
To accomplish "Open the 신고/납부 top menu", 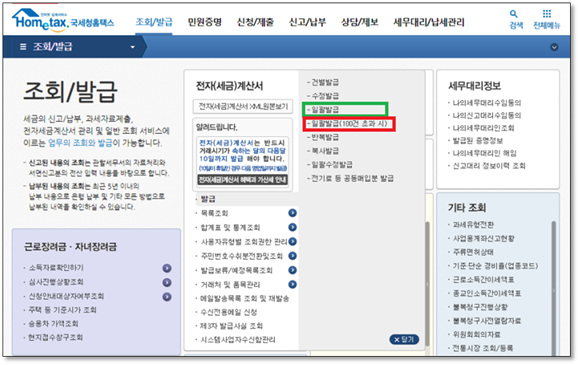I will pyautogui.click(x=307, y=22).
